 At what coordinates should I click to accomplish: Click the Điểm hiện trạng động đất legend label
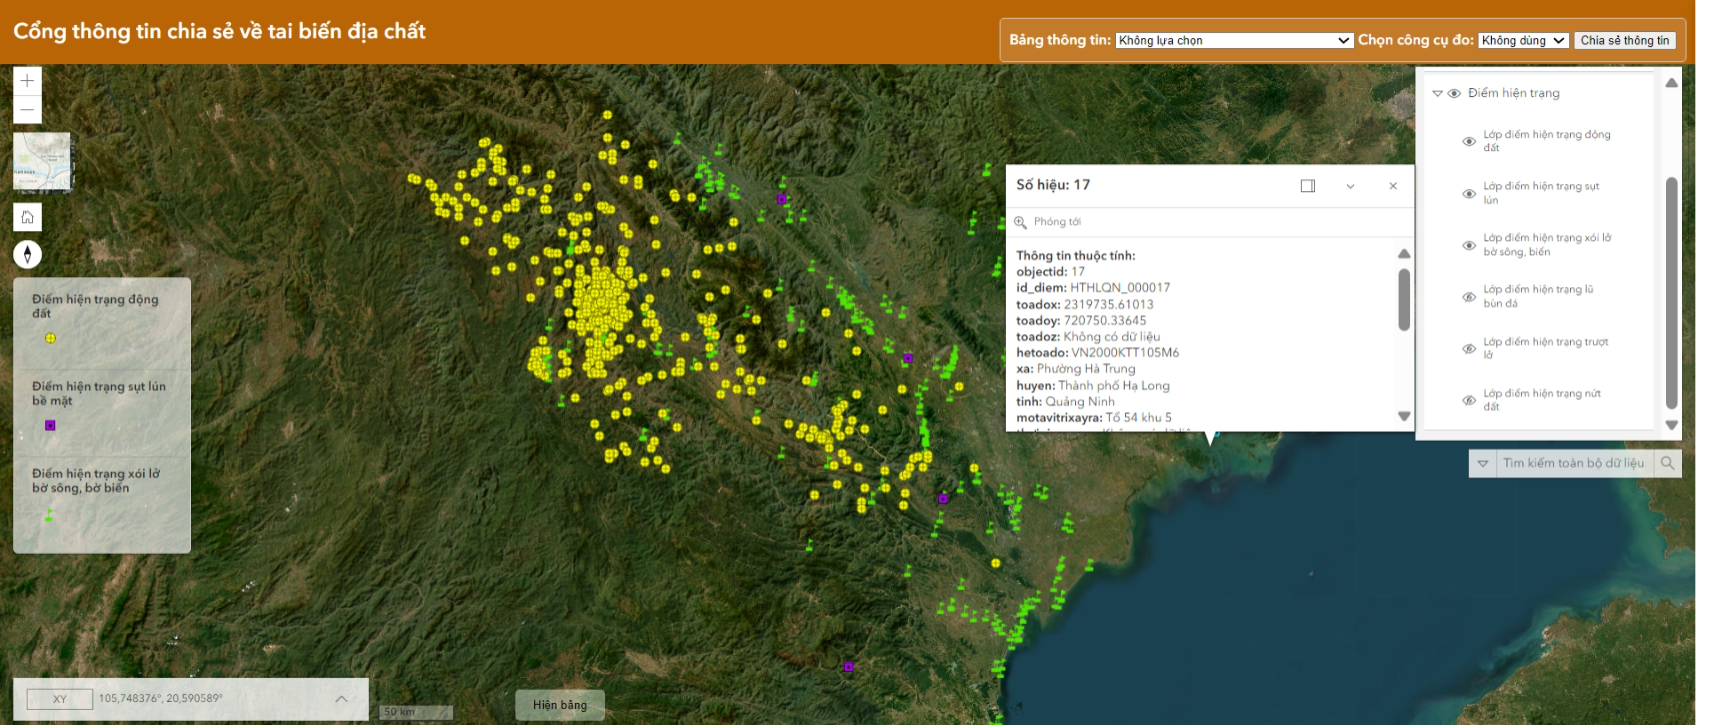click(95, 306)
